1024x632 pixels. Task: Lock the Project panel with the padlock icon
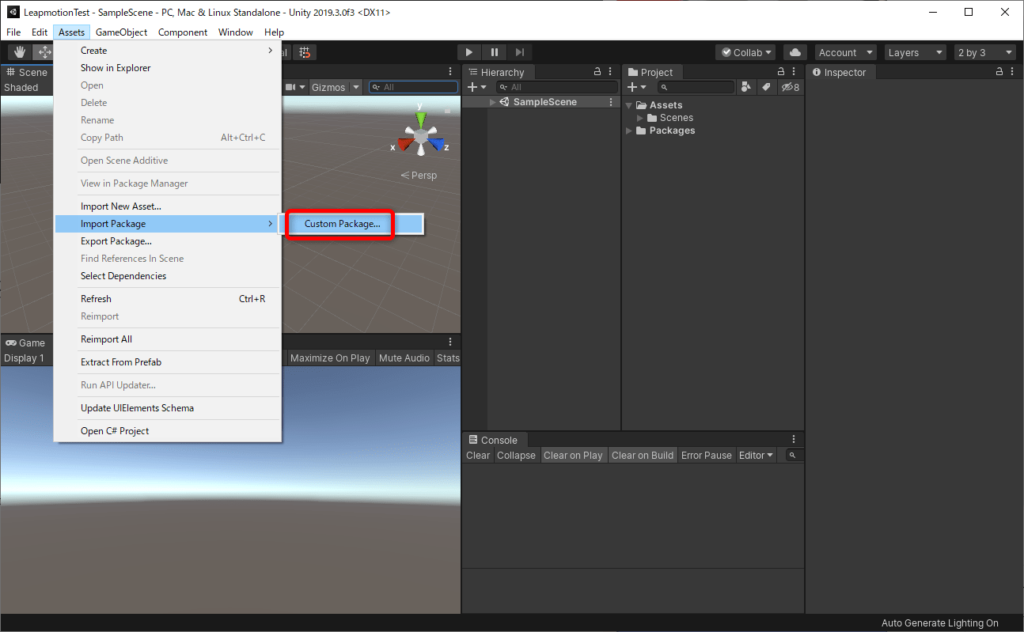[x=780, y=72]
